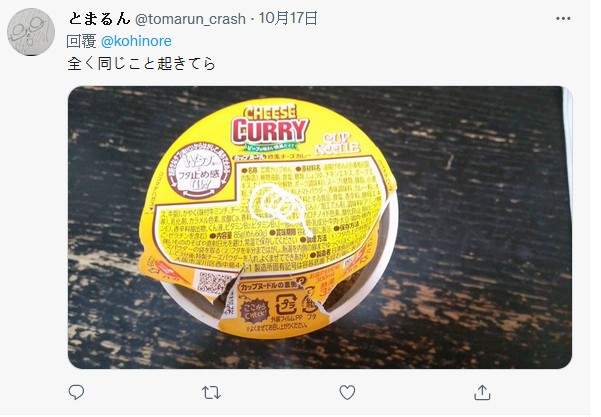Click the tweet text 全く同じこと起きてら

pos(141,63)
